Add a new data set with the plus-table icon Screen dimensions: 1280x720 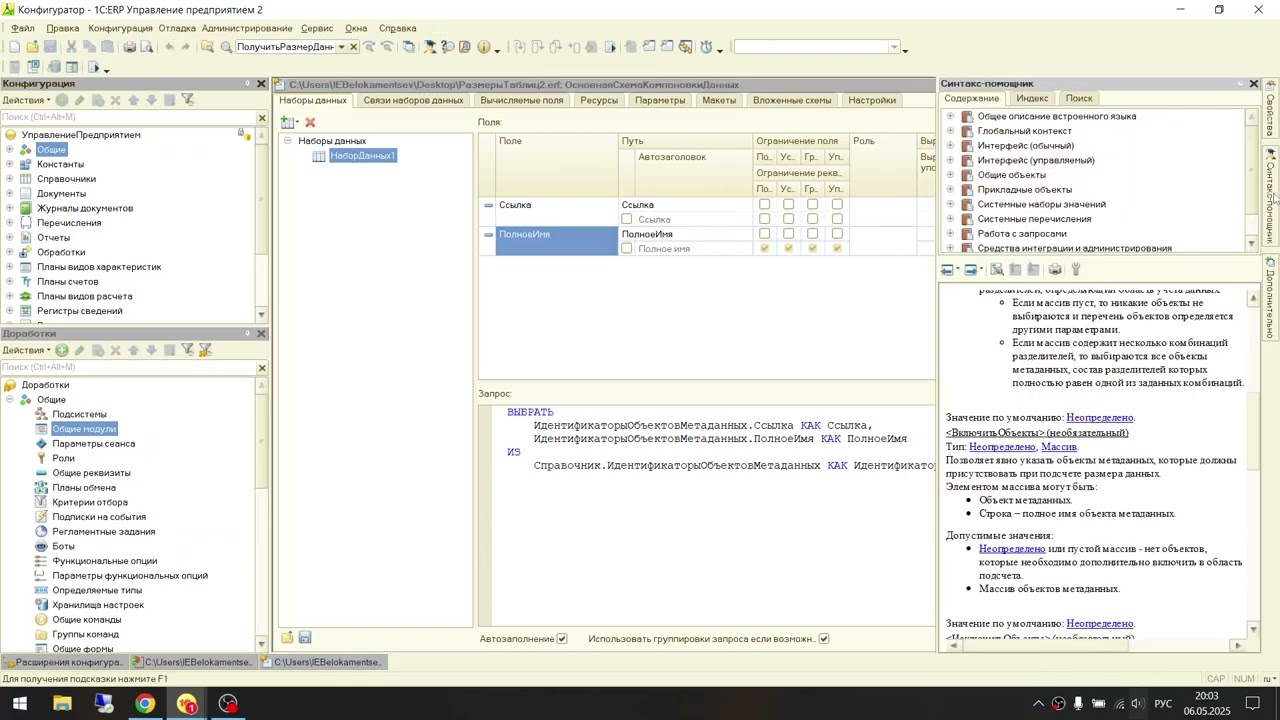tap(288, 122)
